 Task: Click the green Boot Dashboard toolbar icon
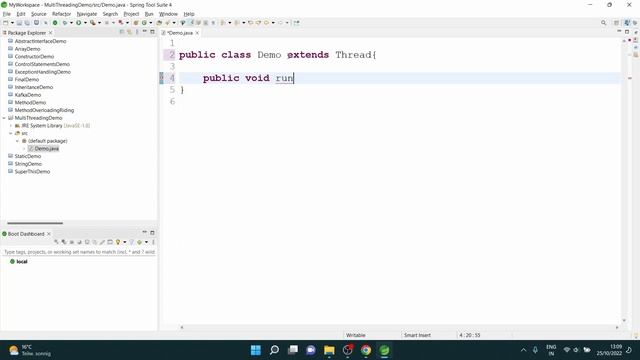pyautogui.click(x=55, y=23)
